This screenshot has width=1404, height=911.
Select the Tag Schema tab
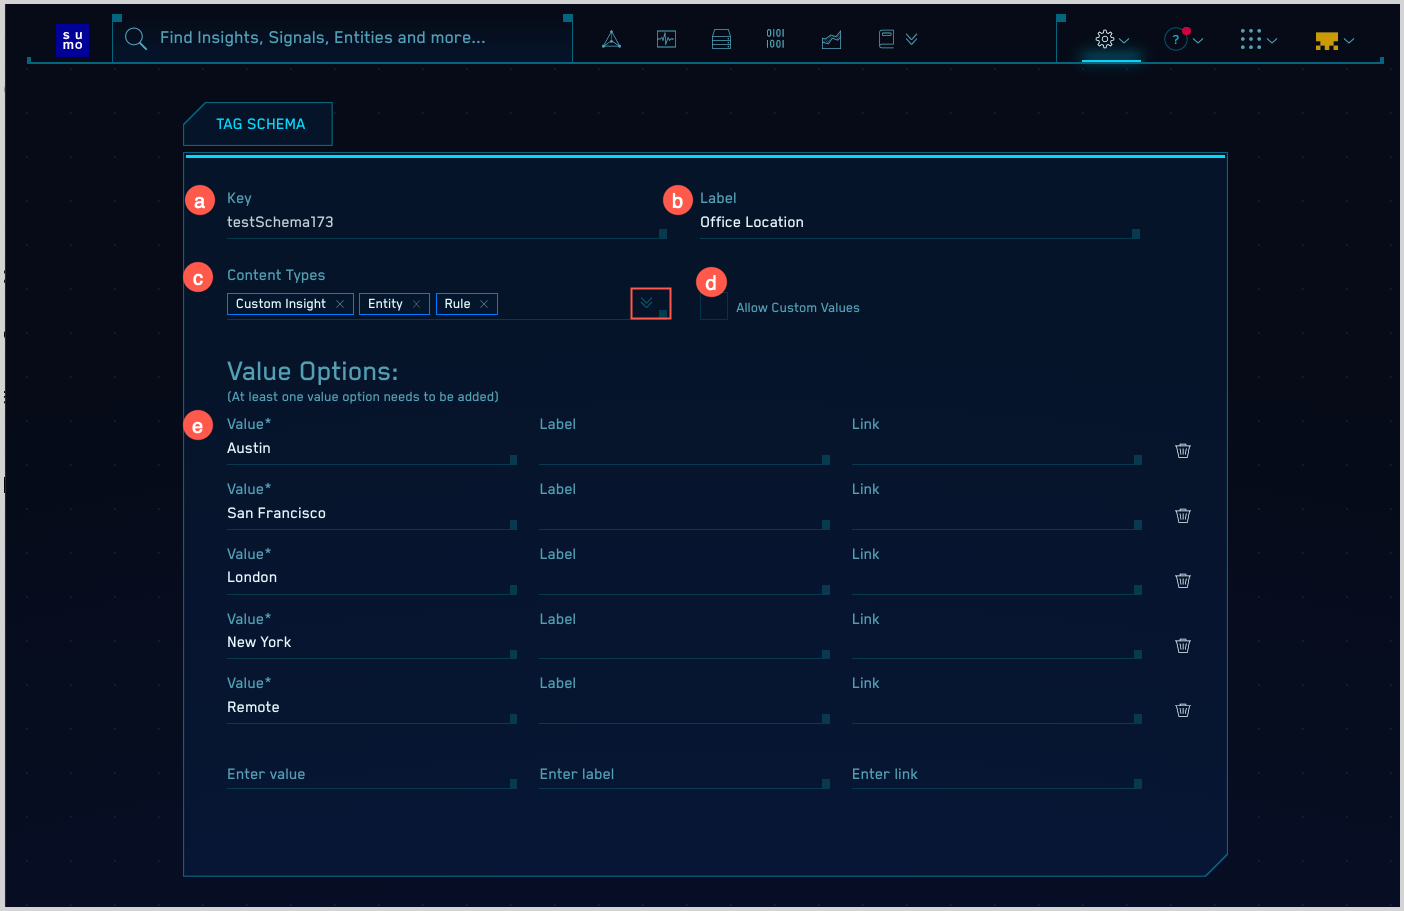[260, 124]
